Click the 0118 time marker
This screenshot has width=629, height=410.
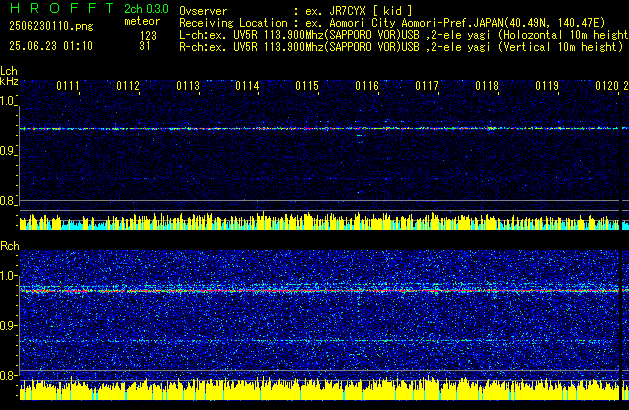pos(487,86)
